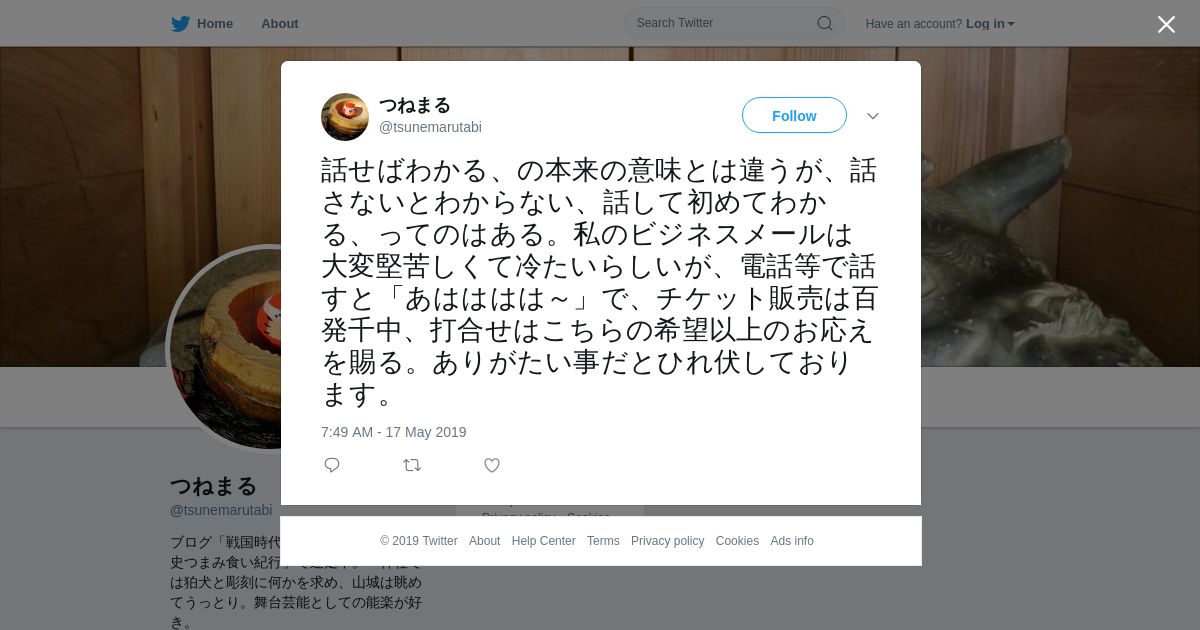The image size is (1200, 630).
Task: Open the Privacy policy footer link
Action: (667, 541)
